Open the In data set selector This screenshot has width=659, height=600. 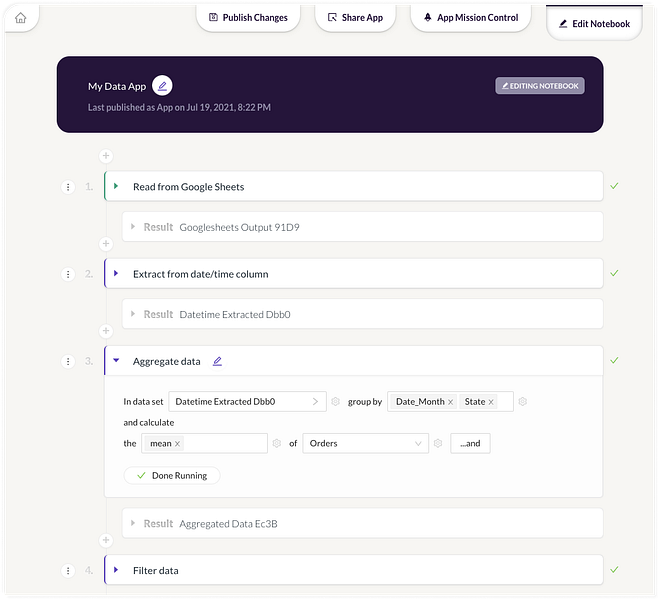tap(248, 402)
